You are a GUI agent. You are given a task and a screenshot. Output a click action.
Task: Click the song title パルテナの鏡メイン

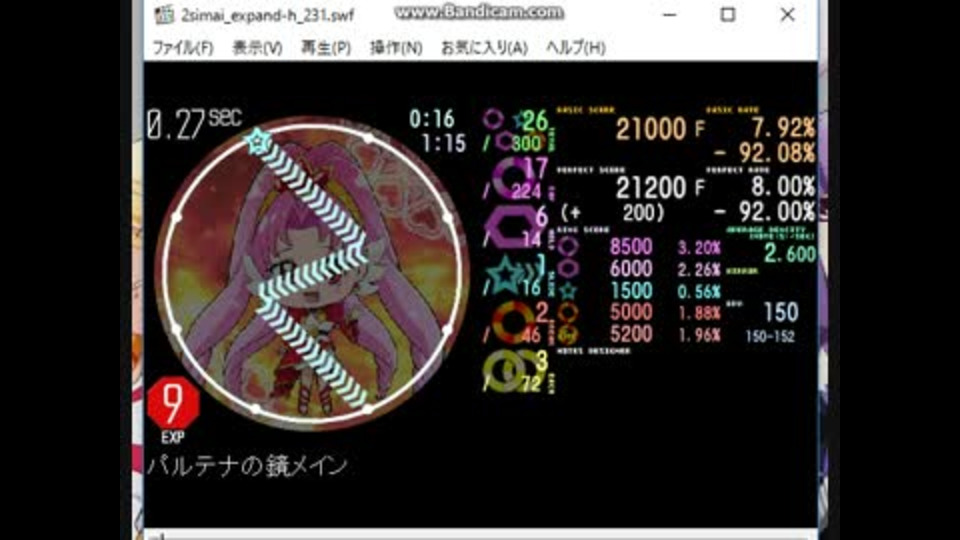pos(247,466)
